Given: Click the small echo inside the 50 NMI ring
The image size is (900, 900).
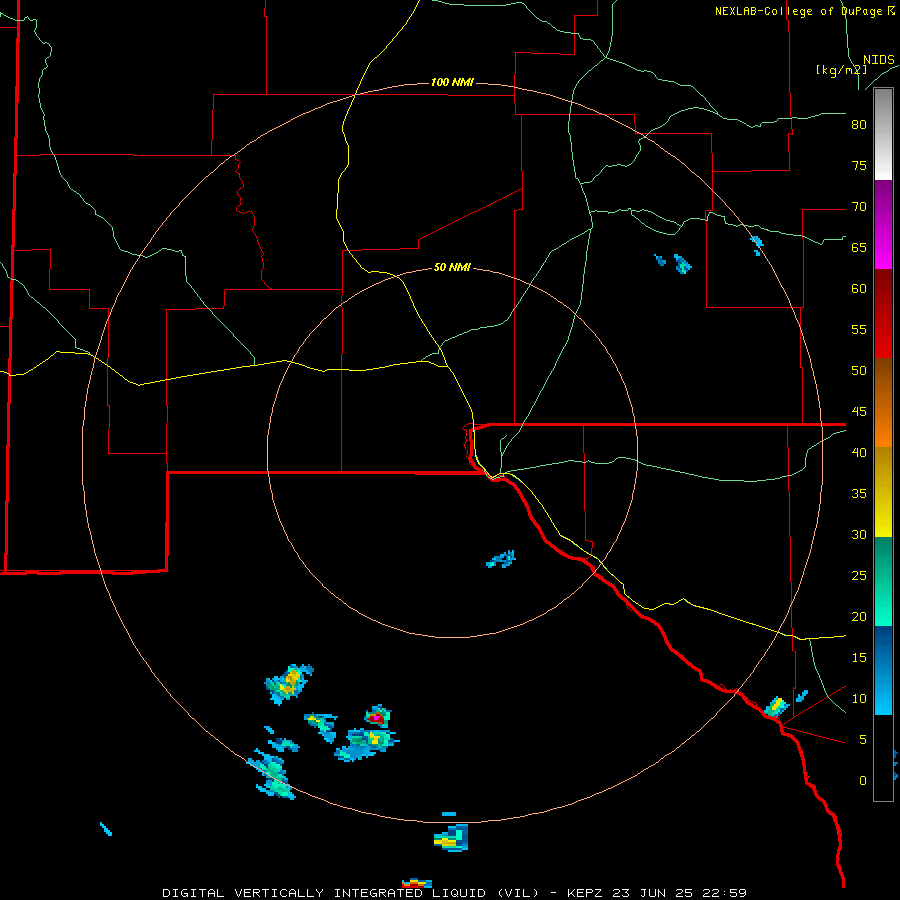Looking at the screenshot, I should click(501, 559).
